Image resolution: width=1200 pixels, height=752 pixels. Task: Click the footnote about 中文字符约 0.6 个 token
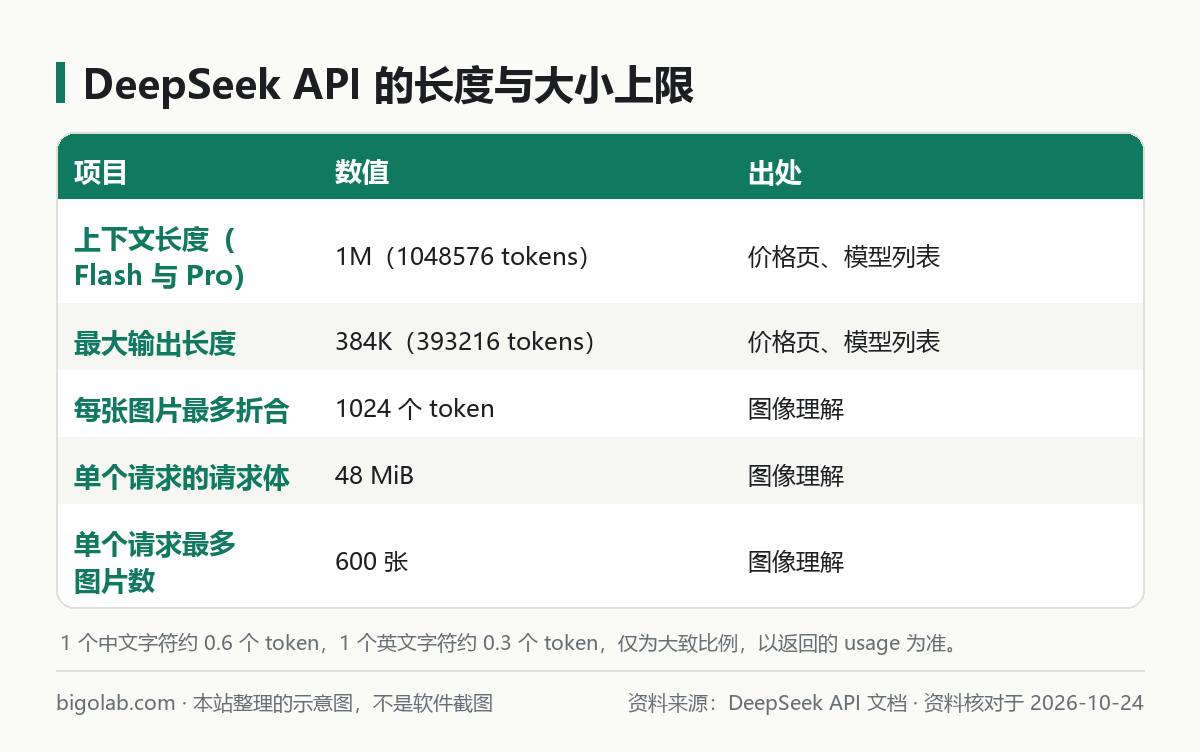[509, 643]
